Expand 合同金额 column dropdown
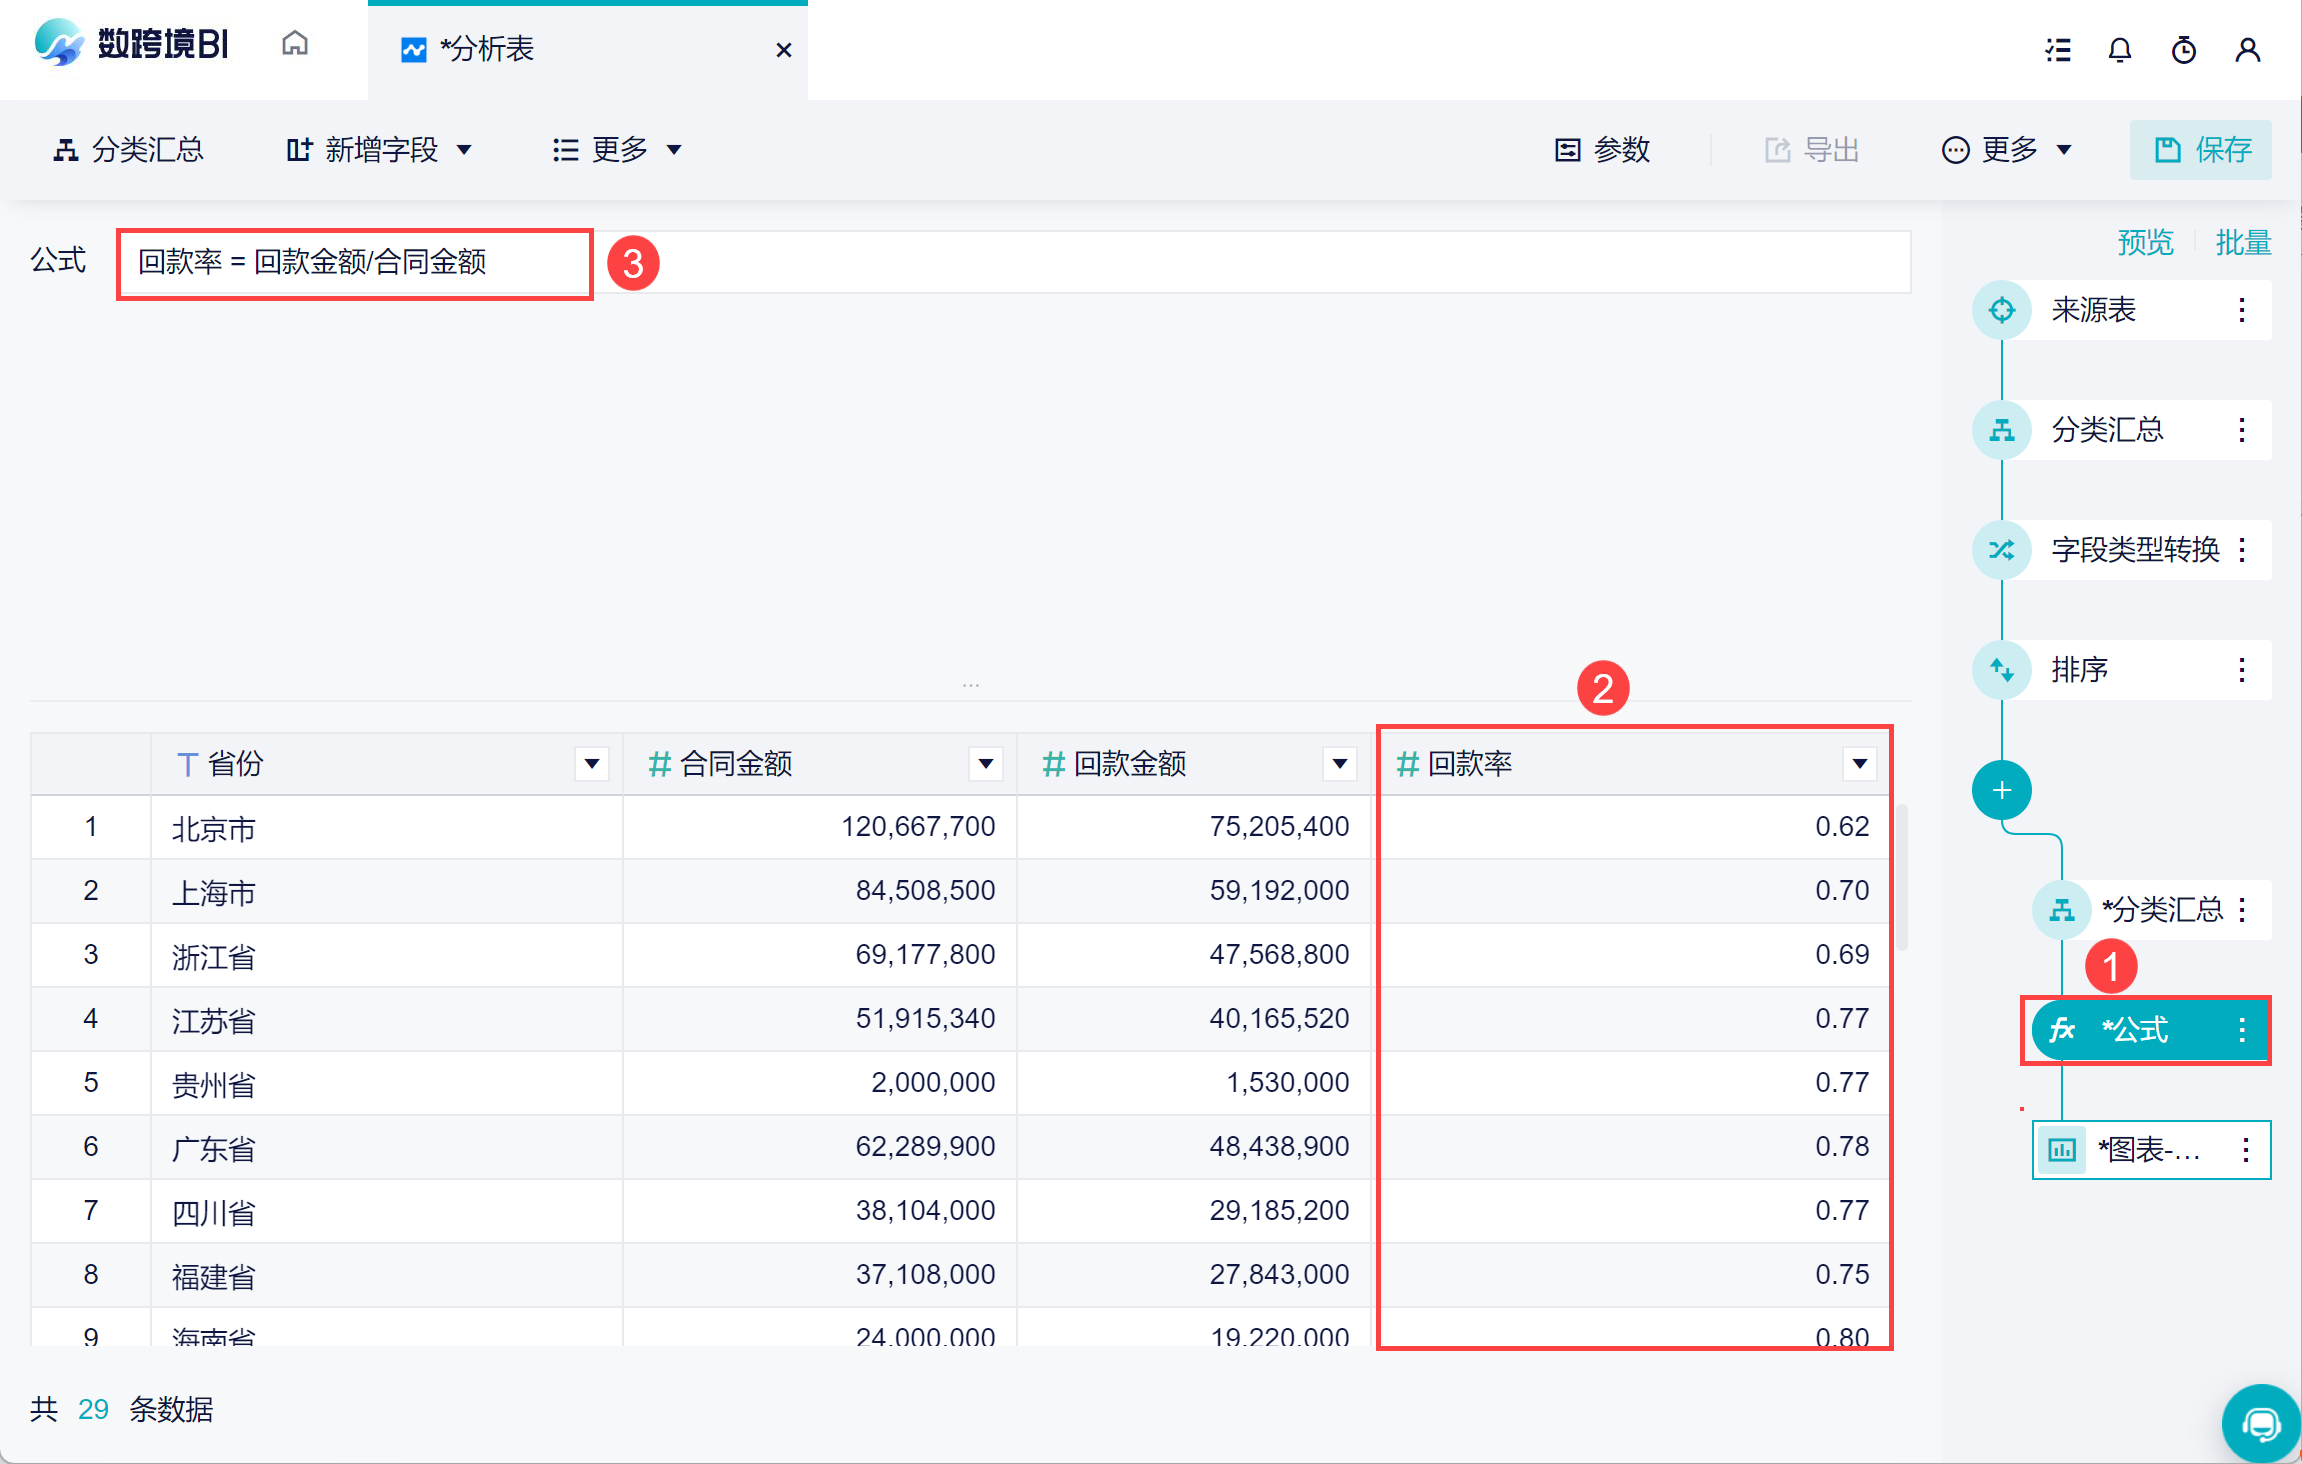 [x=986, y=764]
